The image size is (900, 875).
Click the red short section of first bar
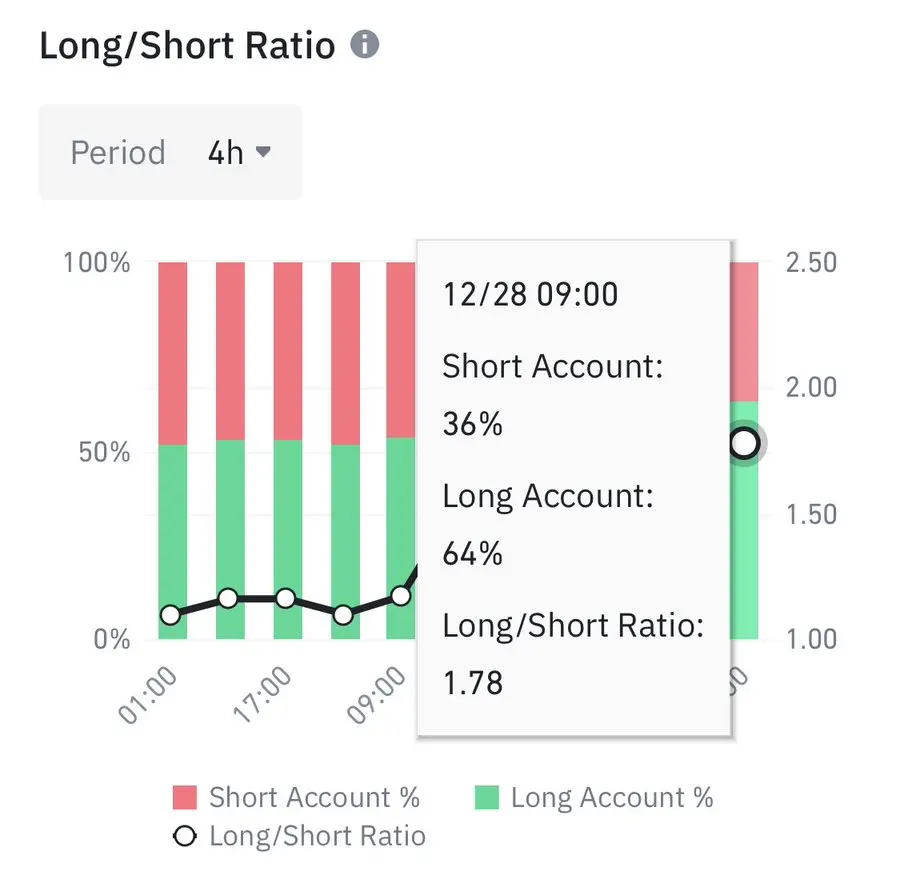coord(173,350)
